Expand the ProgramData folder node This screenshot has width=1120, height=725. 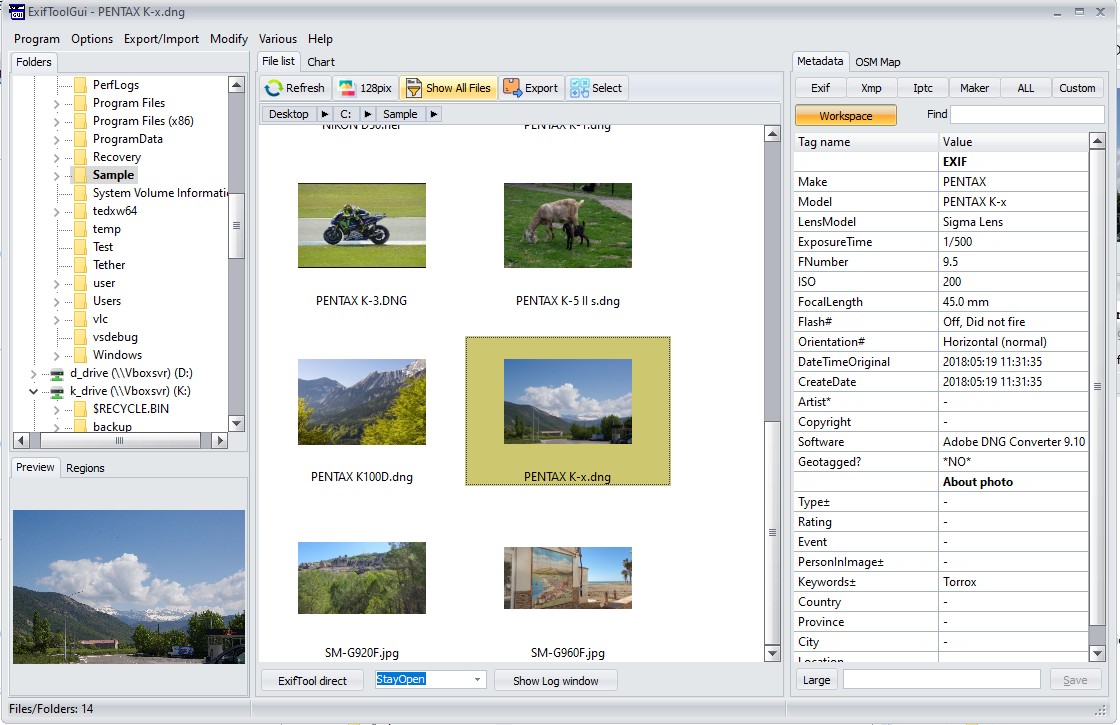pyautogui.click(x=56, y=139)
